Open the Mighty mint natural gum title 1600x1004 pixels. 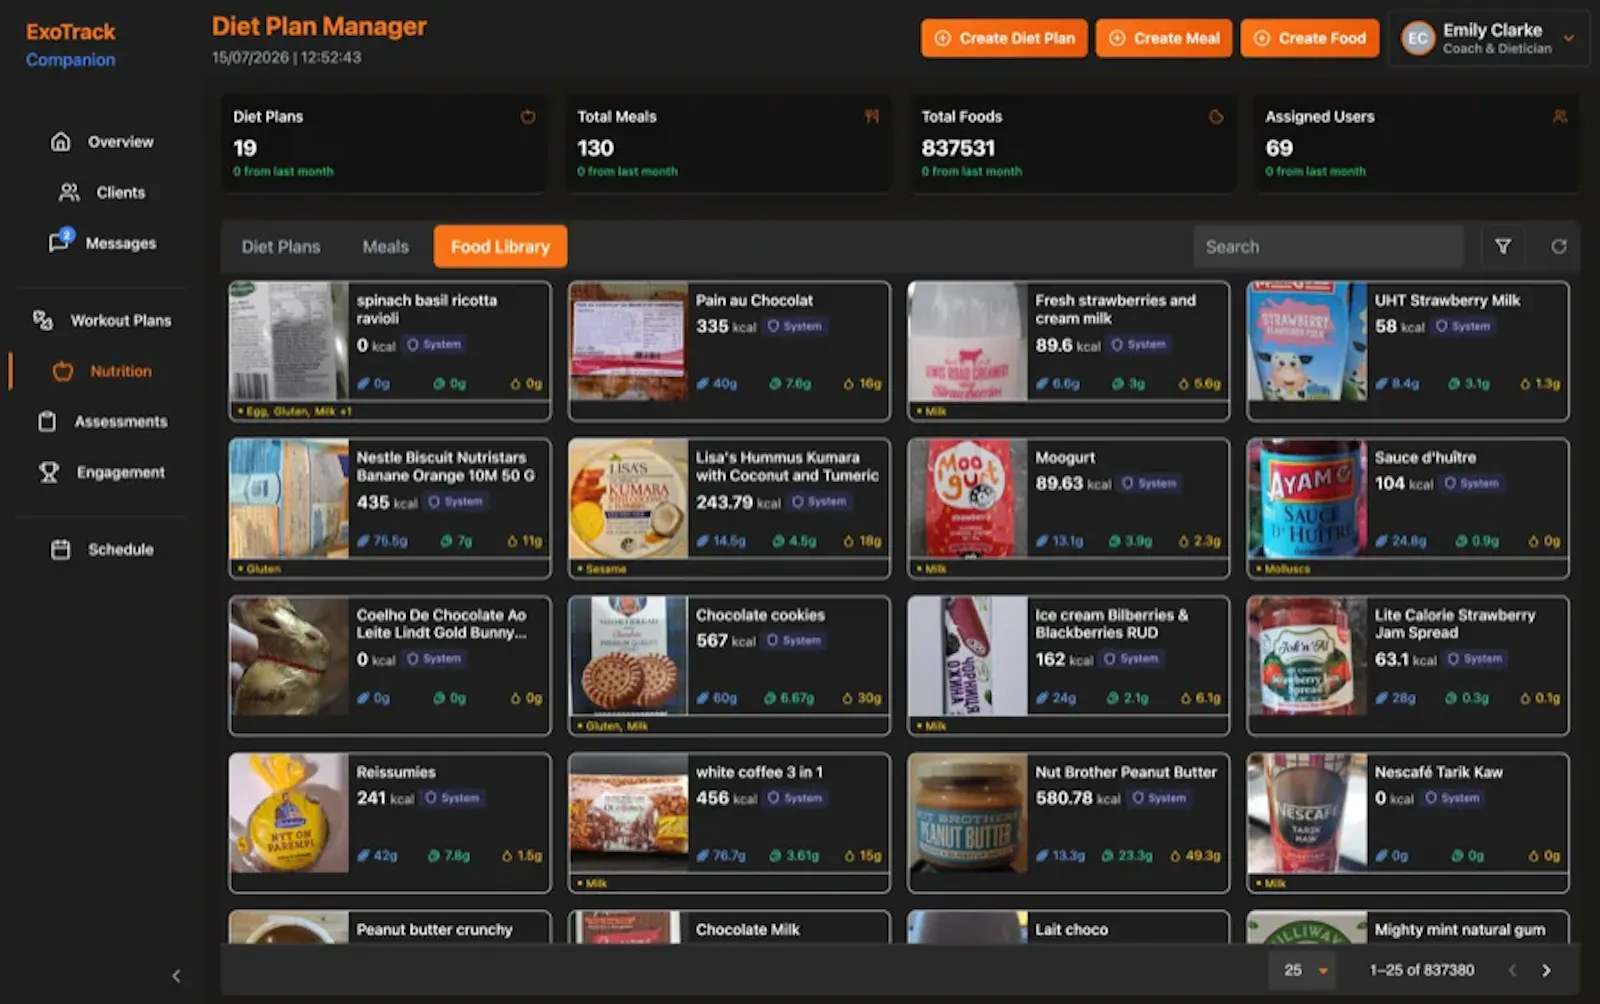pos(1460,930)
